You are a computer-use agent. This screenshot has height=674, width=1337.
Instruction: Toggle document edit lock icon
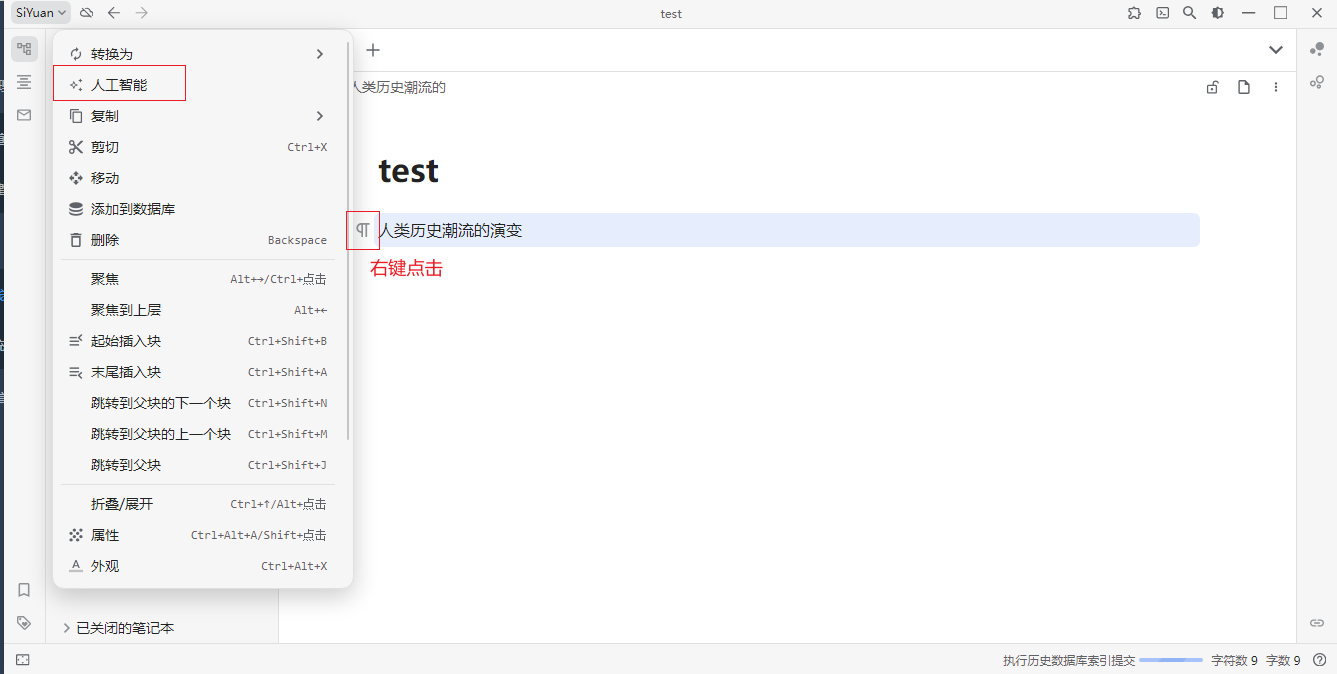click(x=1212, y=88)
